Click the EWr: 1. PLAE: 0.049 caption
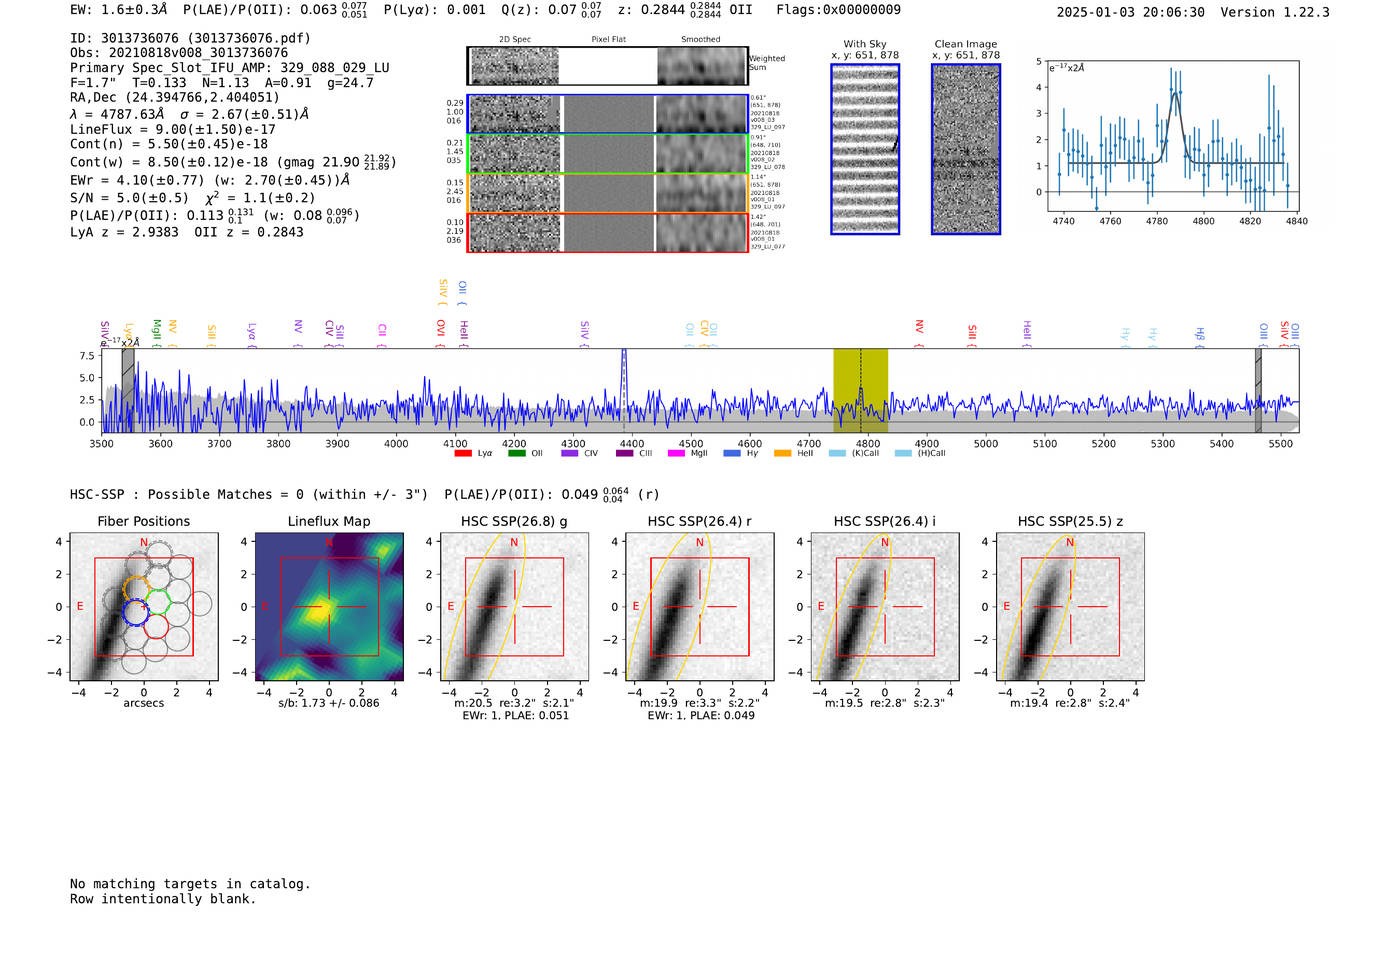Image resolution: width=1400 pixels, height=953 pixels. pyautogui.click(x=701, y=715)
